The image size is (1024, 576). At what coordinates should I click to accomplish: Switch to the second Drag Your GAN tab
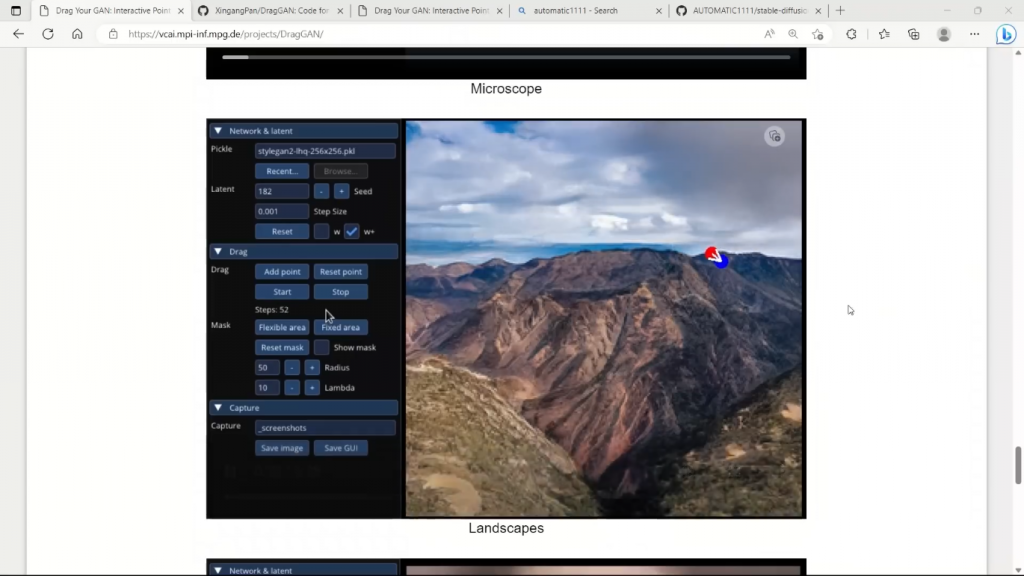click(431, 10)
